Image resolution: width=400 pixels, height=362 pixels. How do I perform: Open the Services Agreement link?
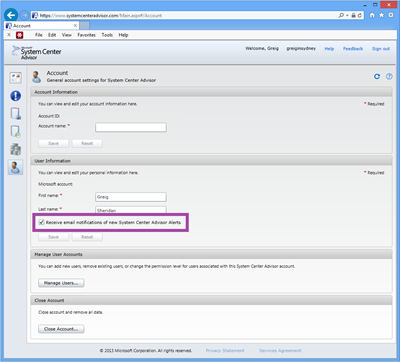tap(280, 351)
